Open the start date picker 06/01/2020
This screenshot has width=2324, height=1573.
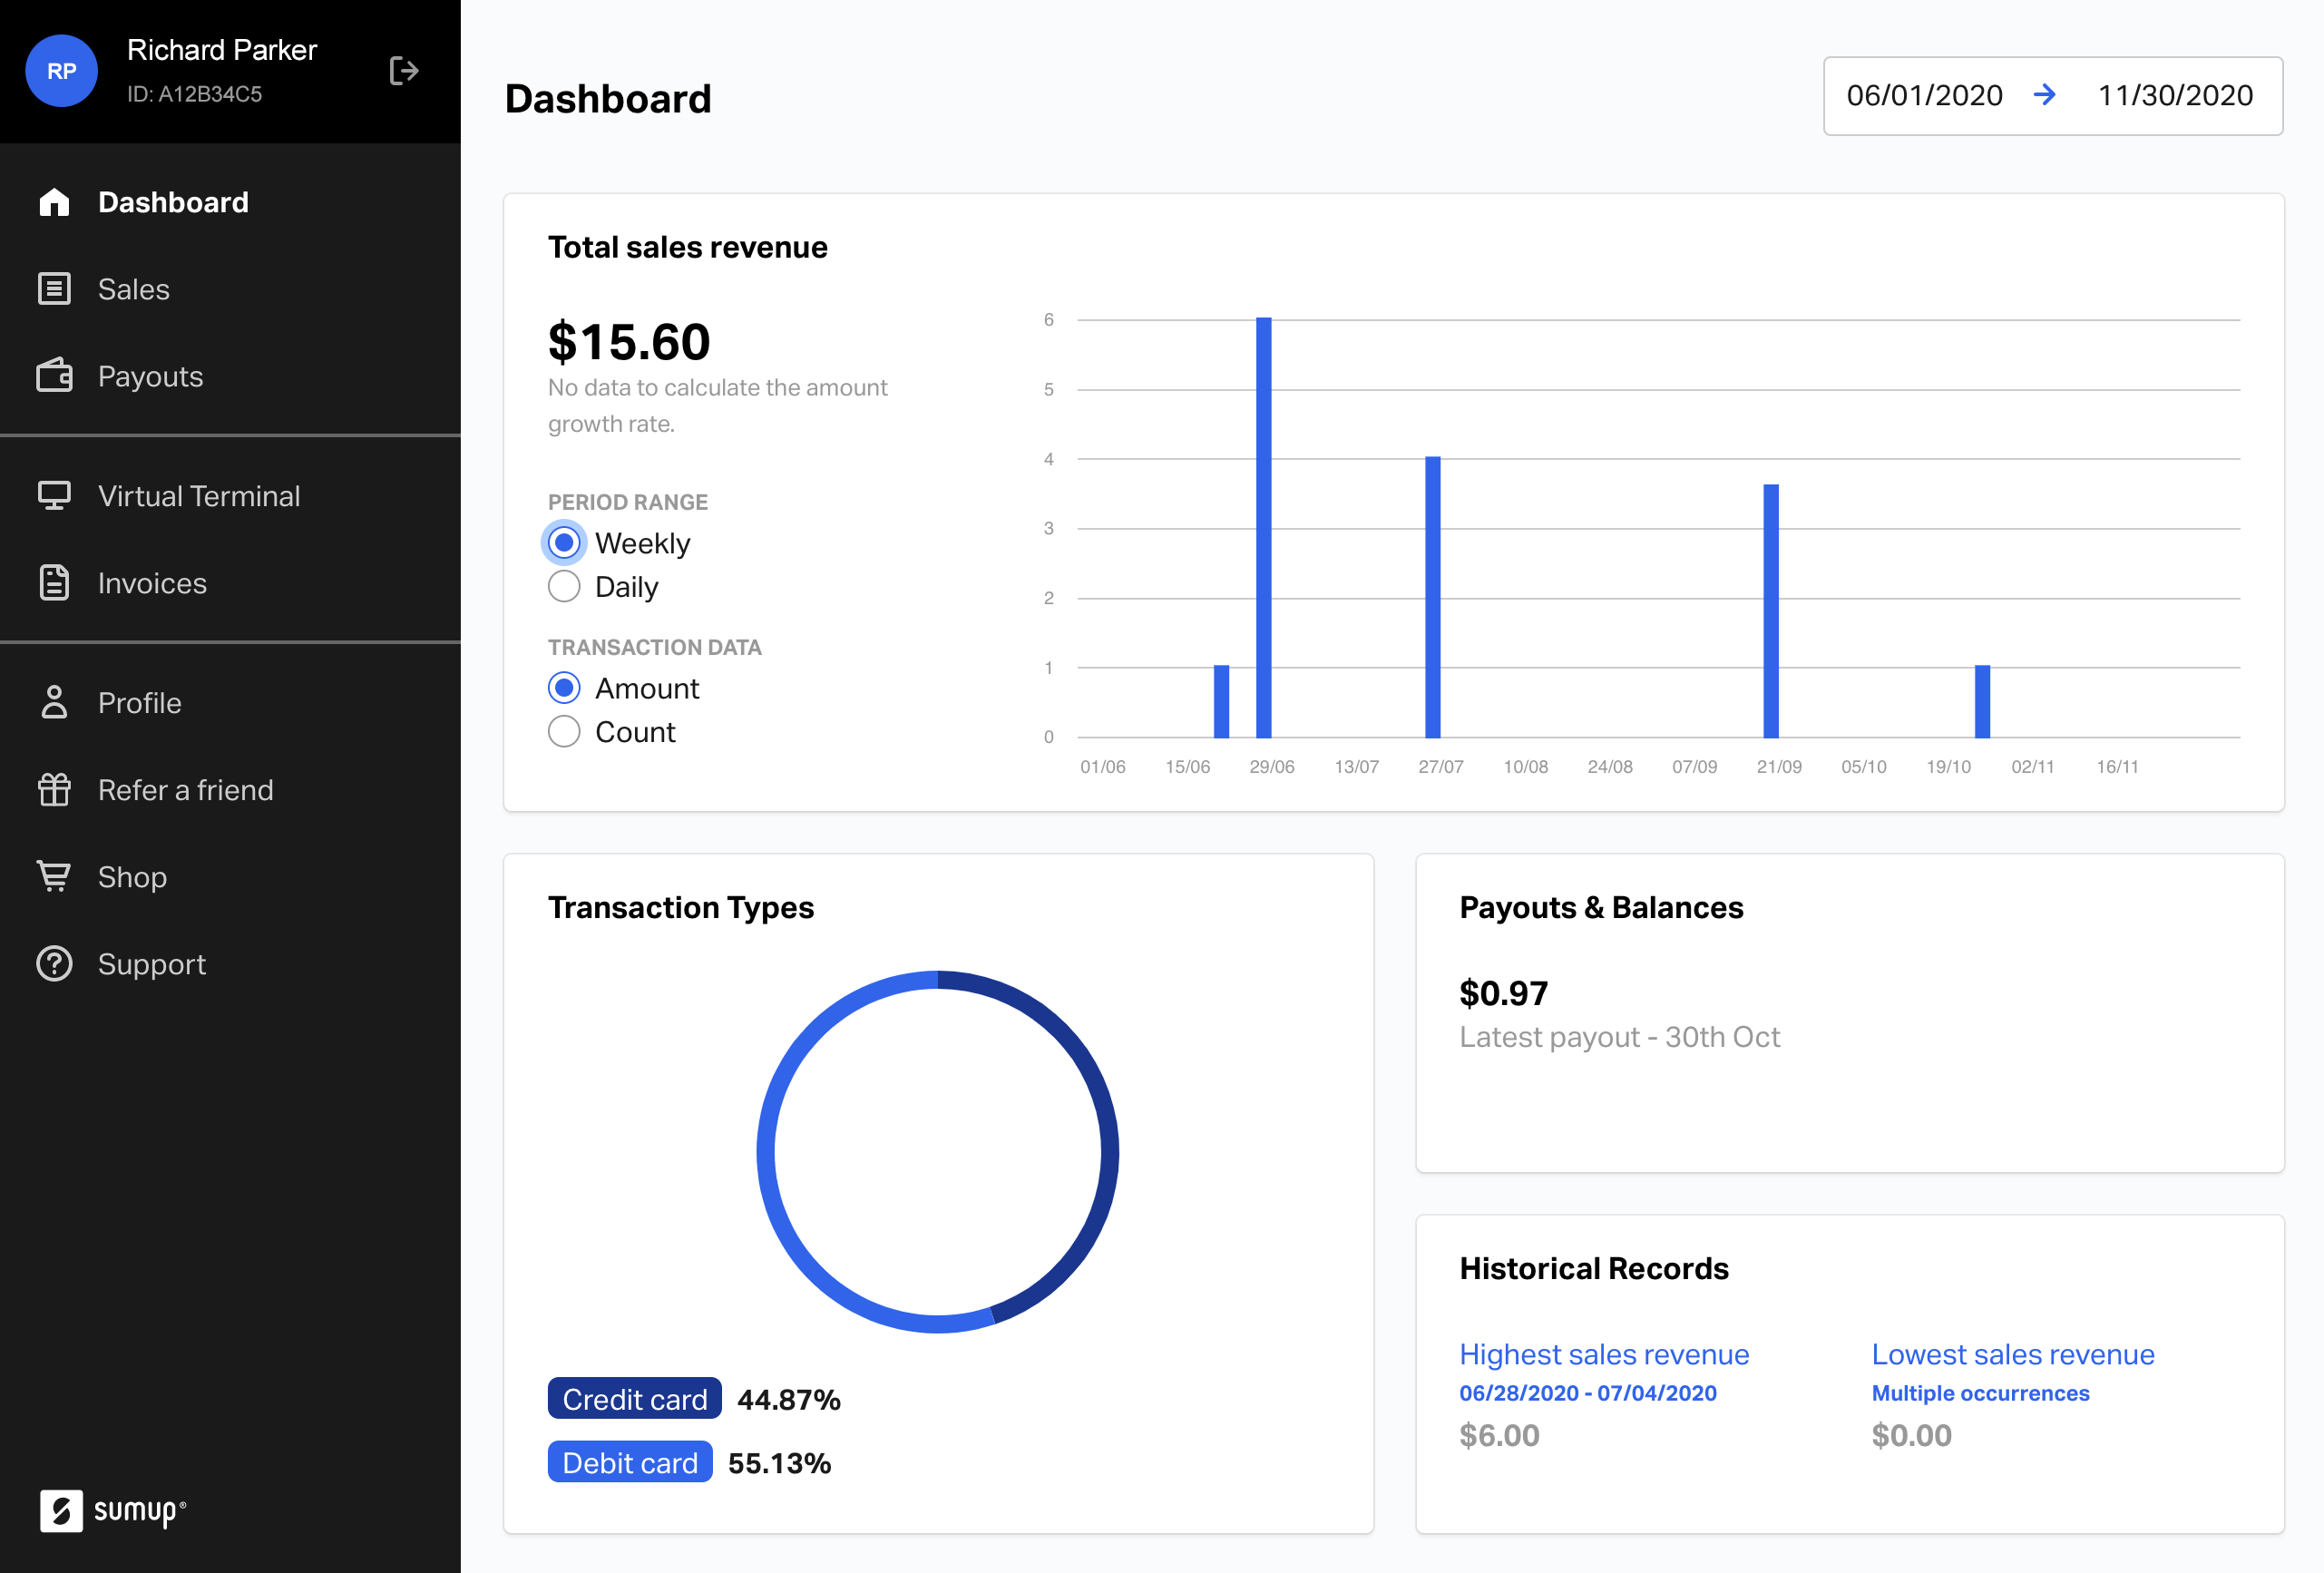click(x=1925, y=96)
